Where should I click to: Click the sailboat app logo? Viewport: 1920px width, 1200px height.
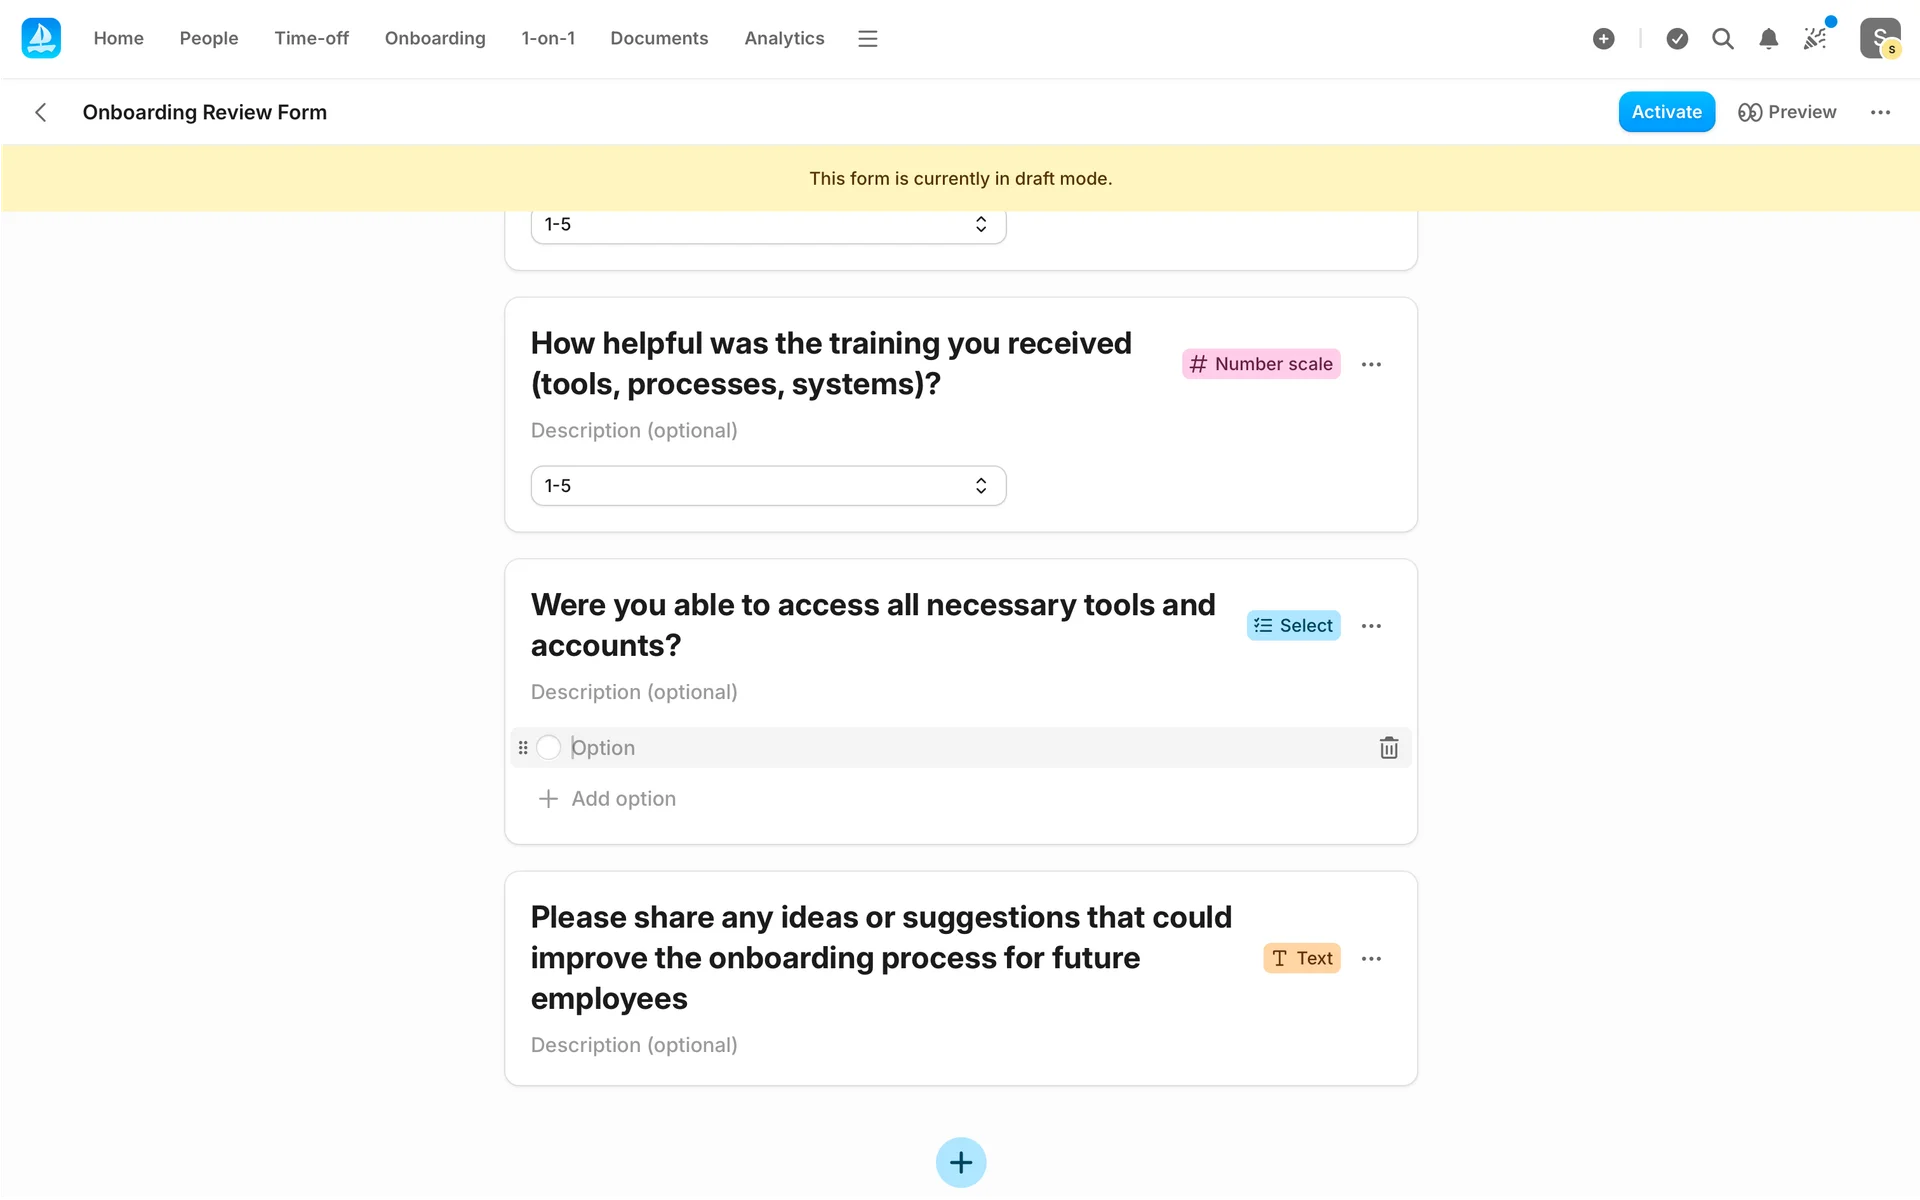click(x=41, y=38)
